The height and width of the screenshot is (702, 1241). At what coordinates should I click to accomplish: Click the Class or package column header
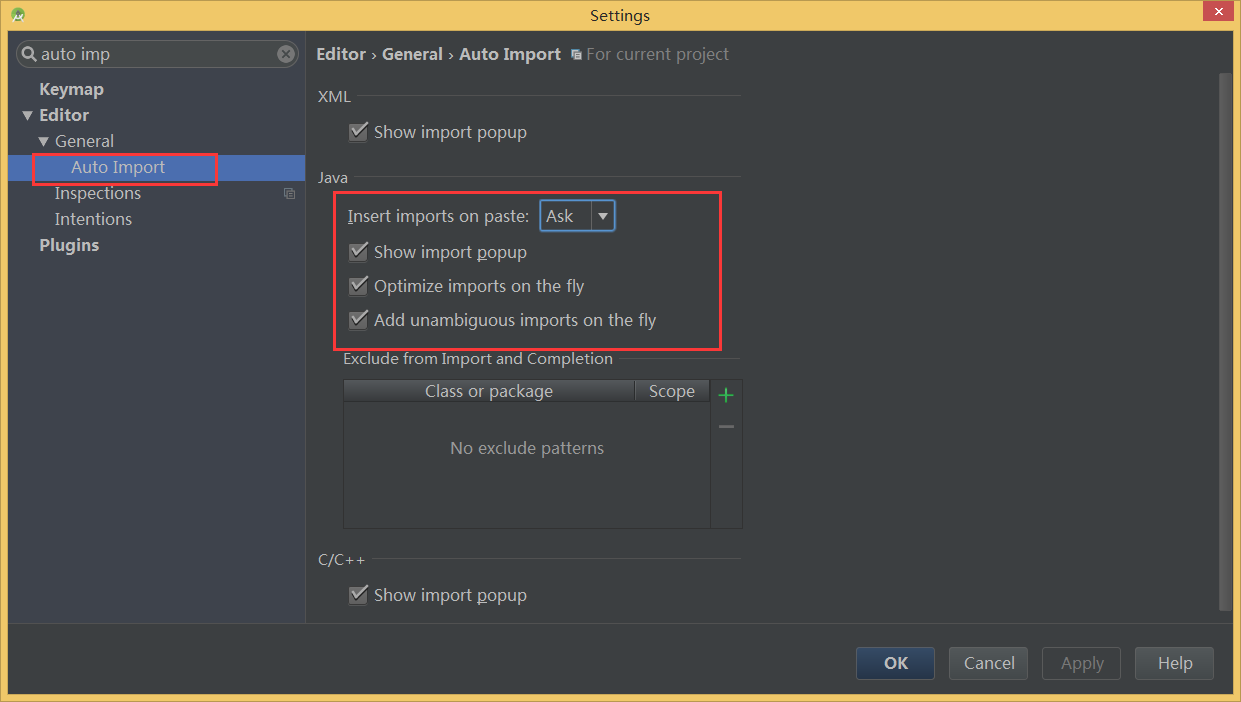(489, 391)
